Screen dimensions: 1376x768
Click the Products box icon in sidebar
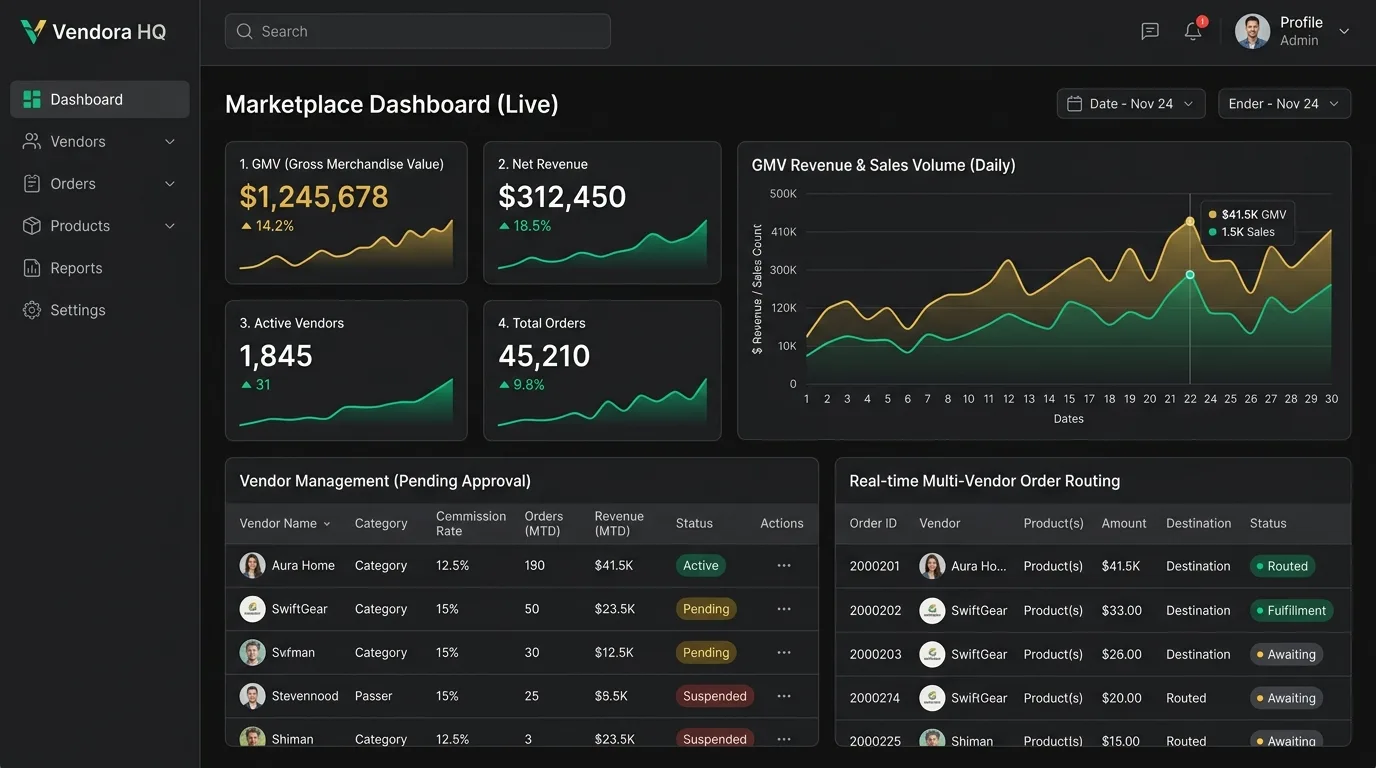coord(32,226)
